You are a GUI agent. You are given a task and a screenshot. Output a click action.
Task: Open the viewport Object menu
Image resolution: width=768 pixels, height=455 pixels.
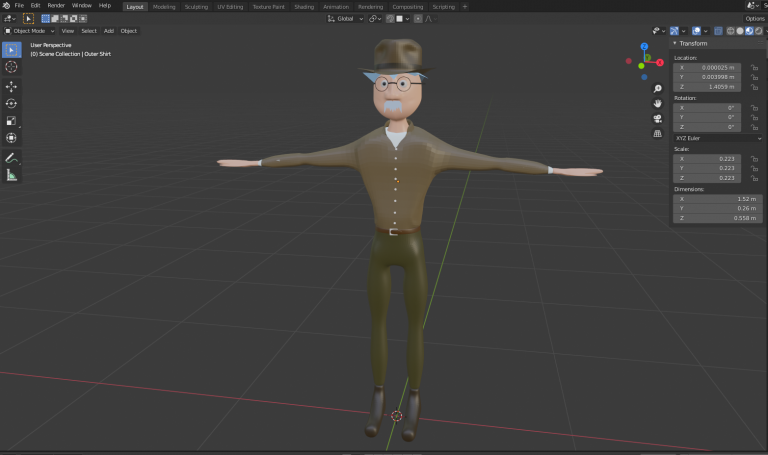[x=129, y=31]
